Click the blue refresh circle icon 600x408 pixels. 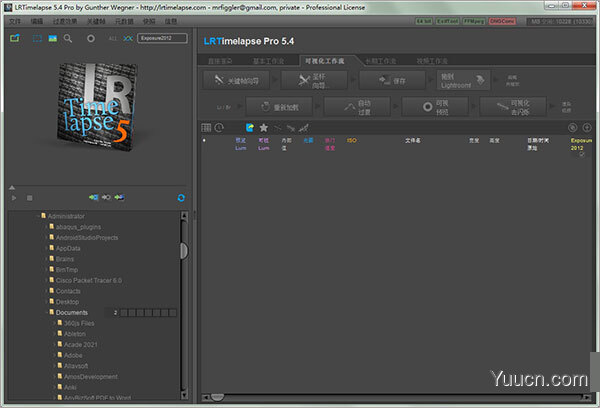coord(181,197)
